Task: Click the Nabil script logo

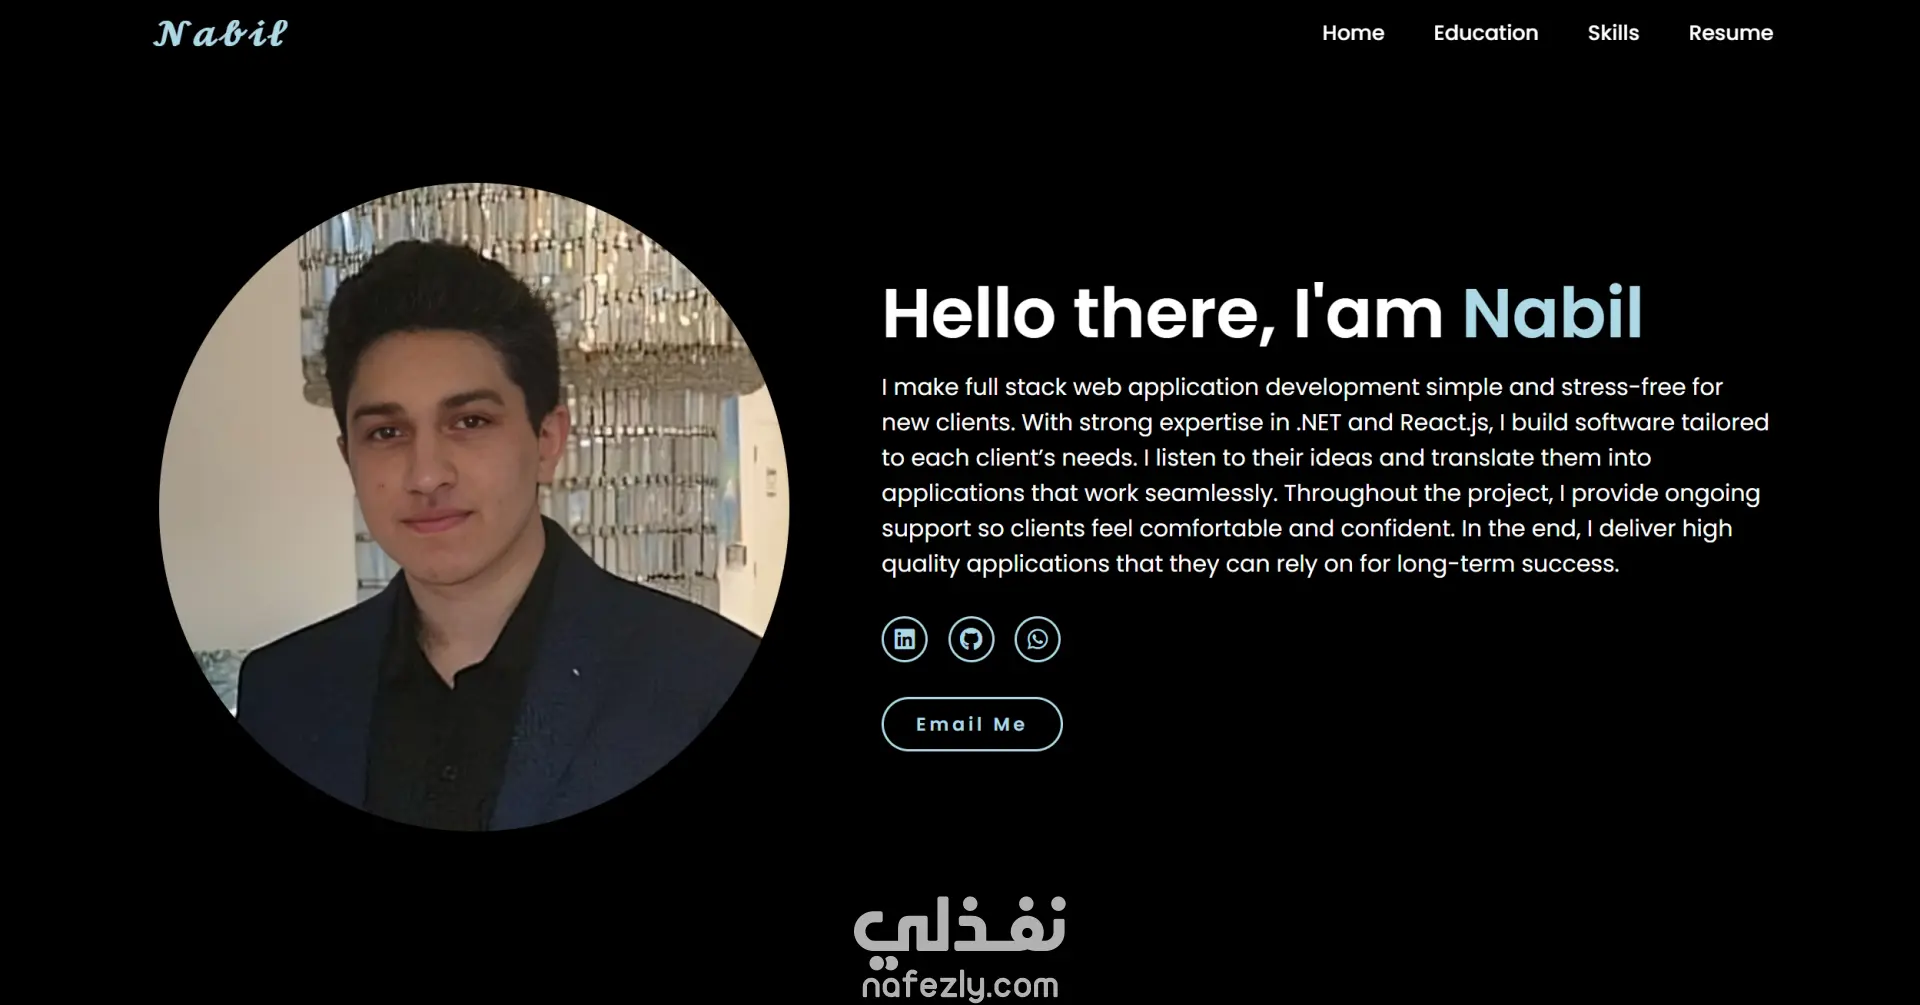Action: pyautogui.click(x=220, y=34)
